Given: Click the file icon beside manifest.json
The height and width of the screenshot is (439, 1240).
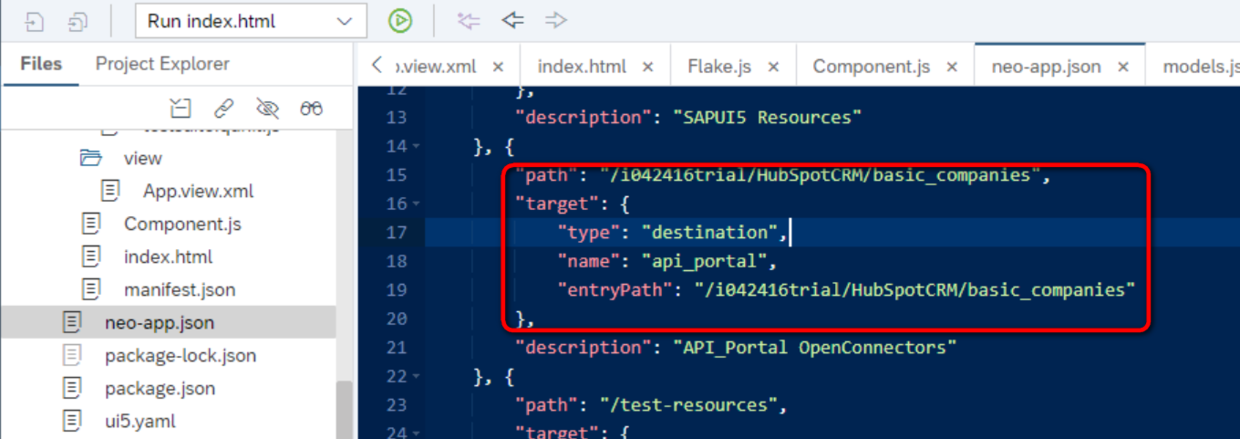Looking at the screenshot, I should coord(92,289).
